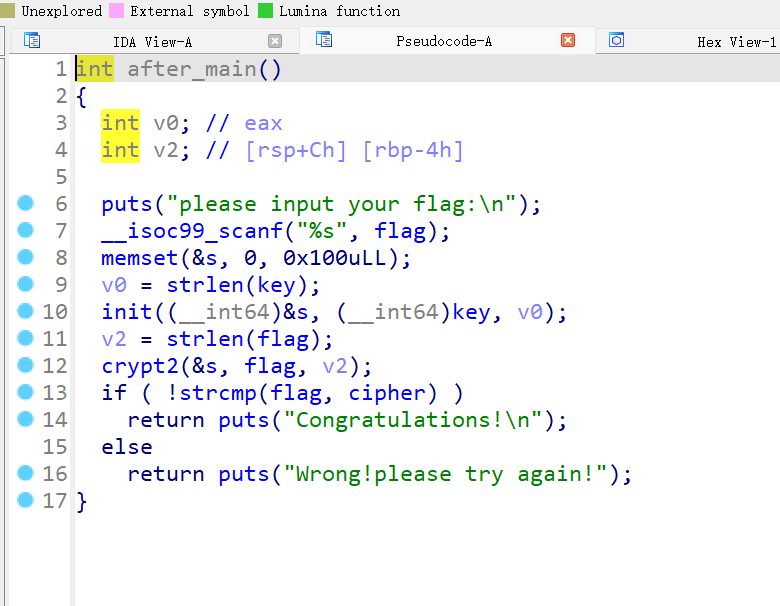
Task: Close the Pseudocode-A tab with red X
Action: click(x=568, y=40)
